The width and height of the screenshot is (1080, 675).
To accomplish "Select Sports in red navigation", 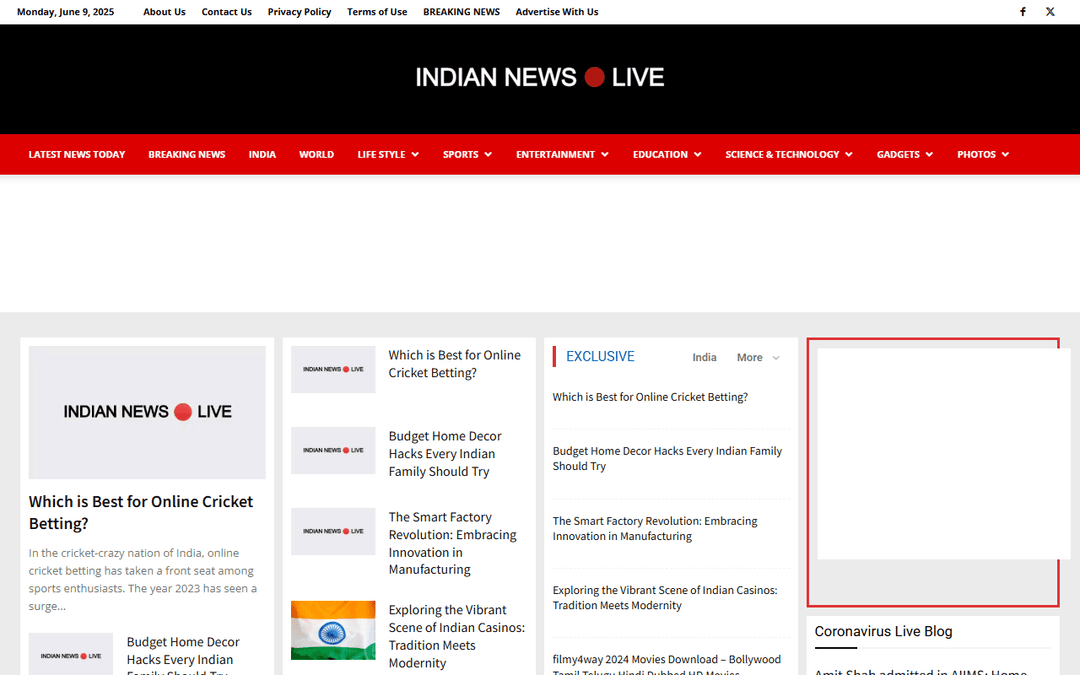I will [460, 154].
